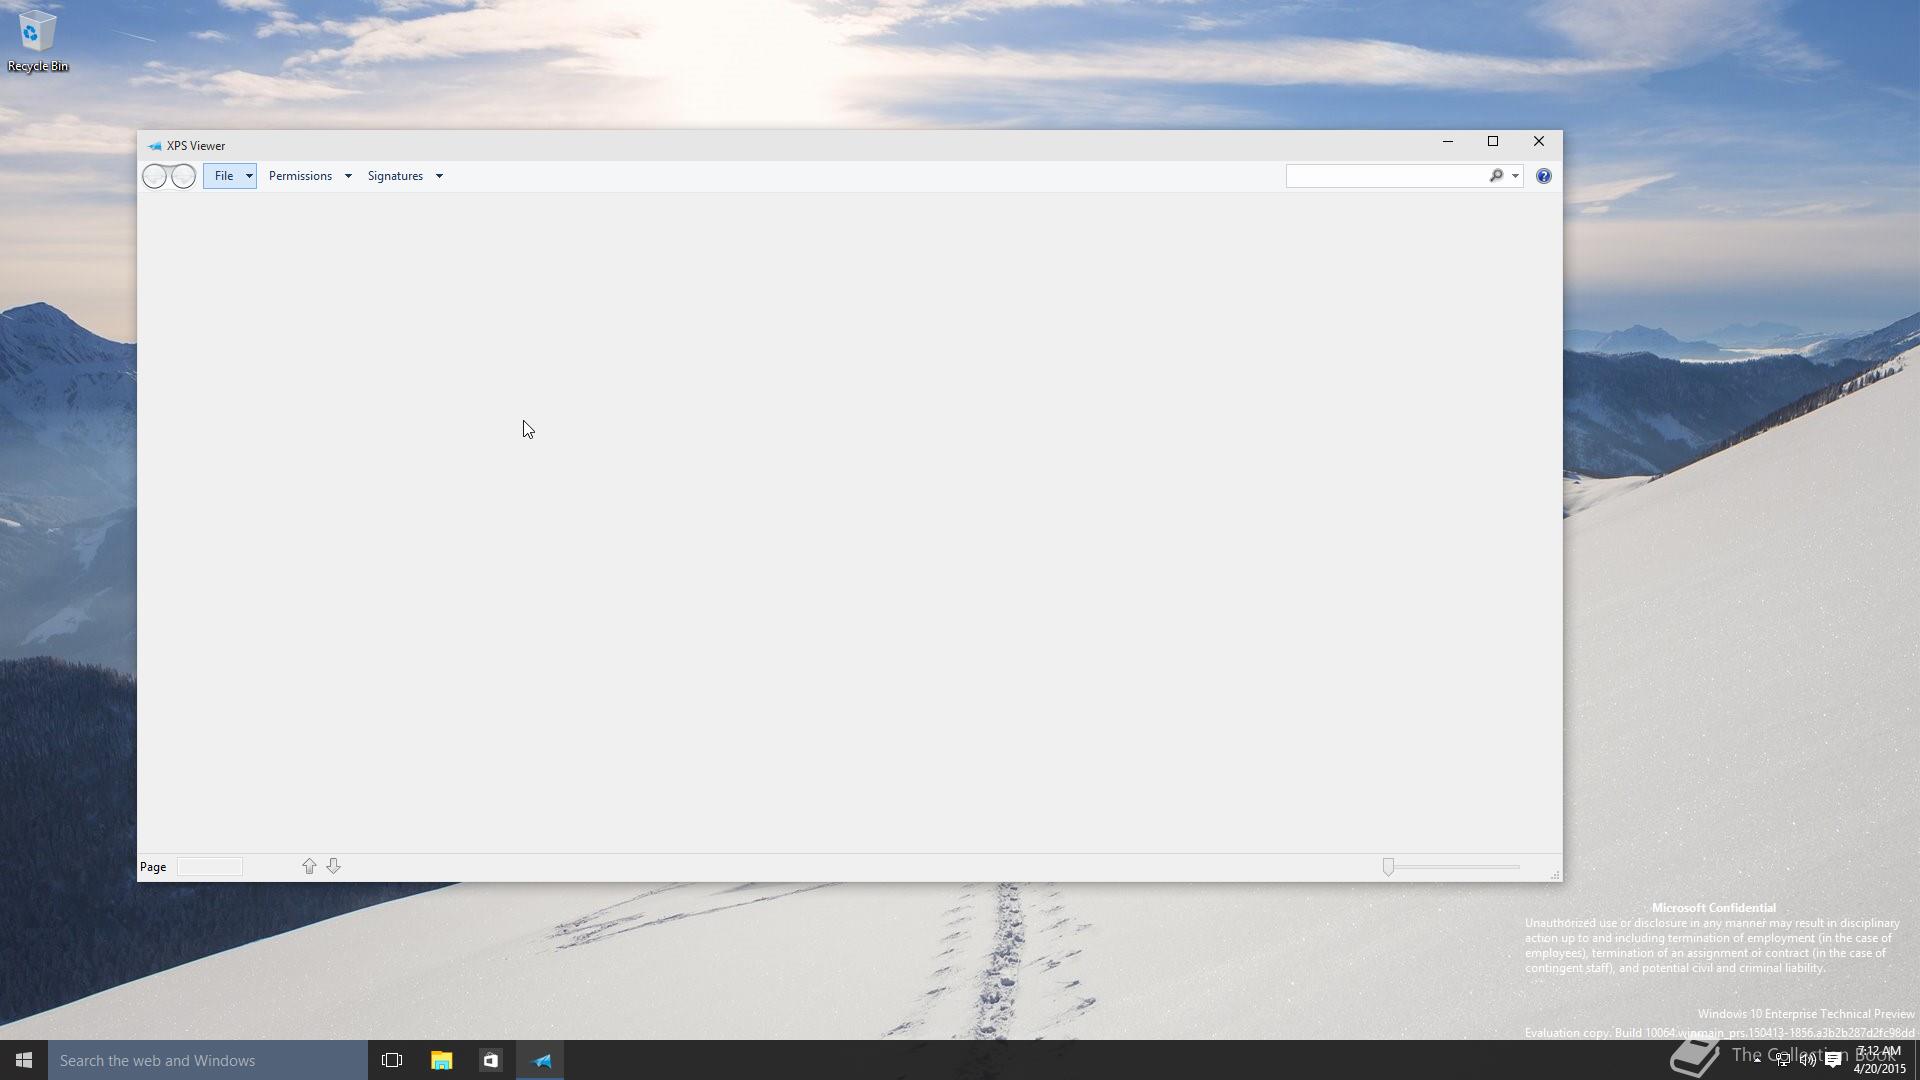Open the network tray icon
This screenshot has height=1080, width=1920.
(x=1783, y=1060)
